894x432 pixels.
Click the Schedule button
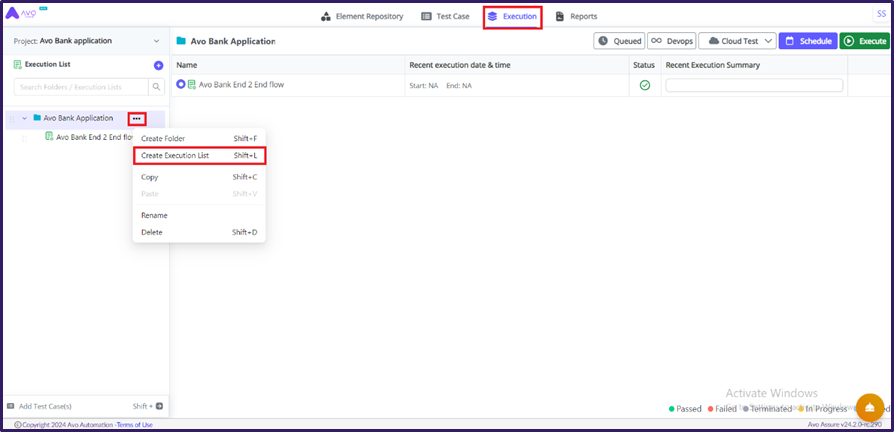click(807, 41)
